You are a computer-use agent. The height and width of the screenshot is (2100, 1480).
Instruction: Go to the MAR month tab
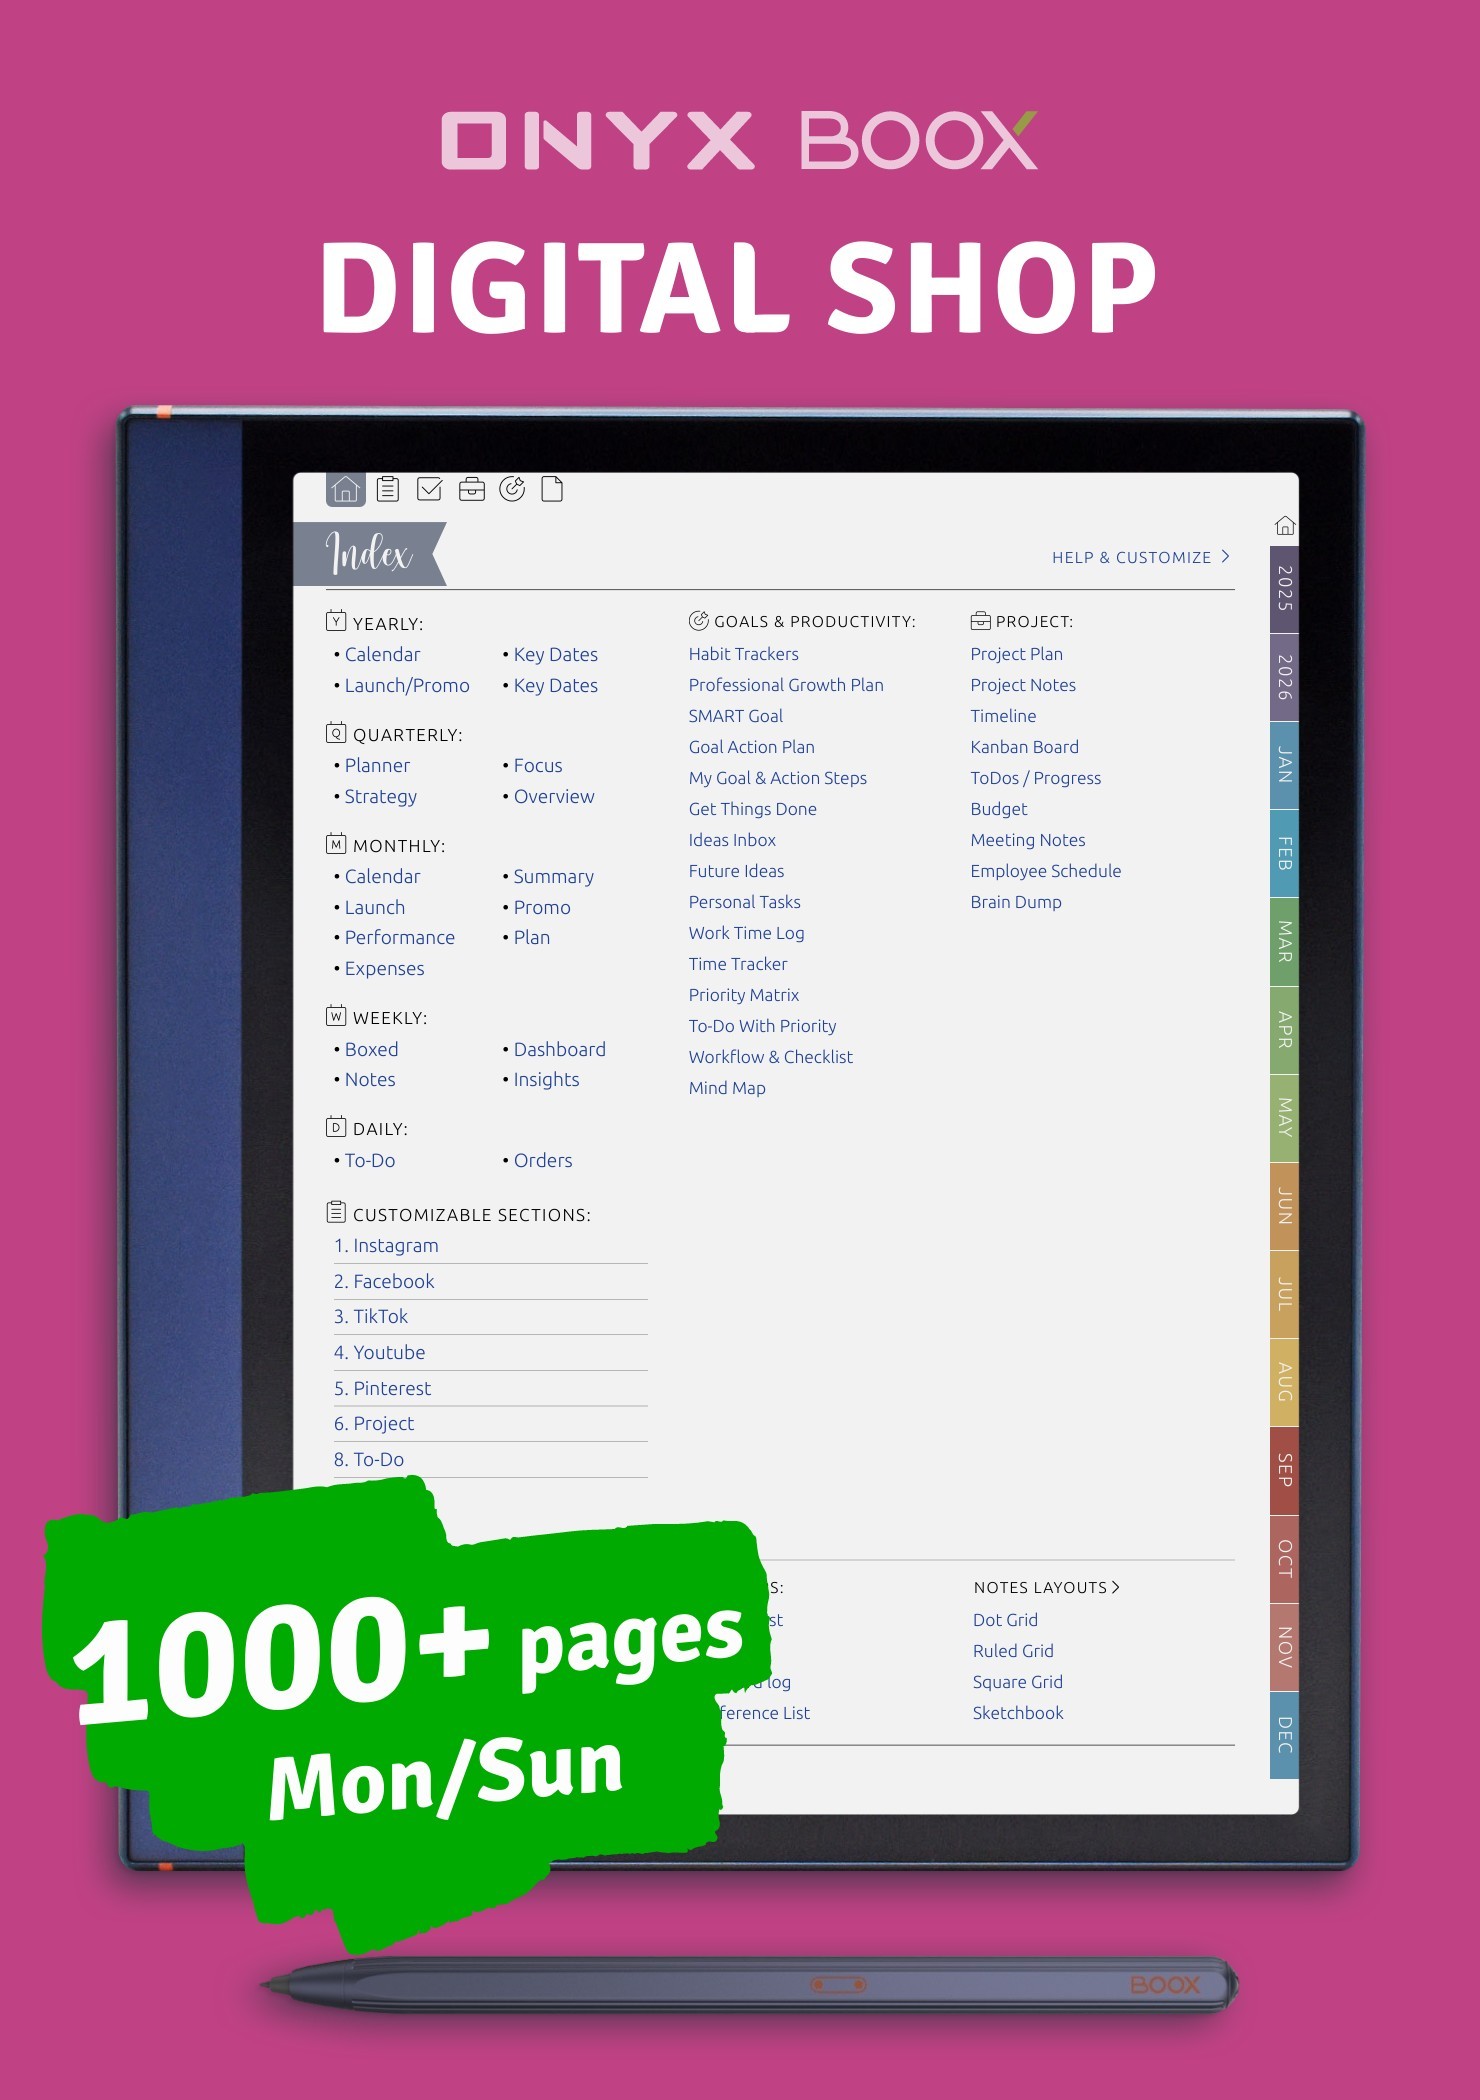click(x=1284, y=942)
